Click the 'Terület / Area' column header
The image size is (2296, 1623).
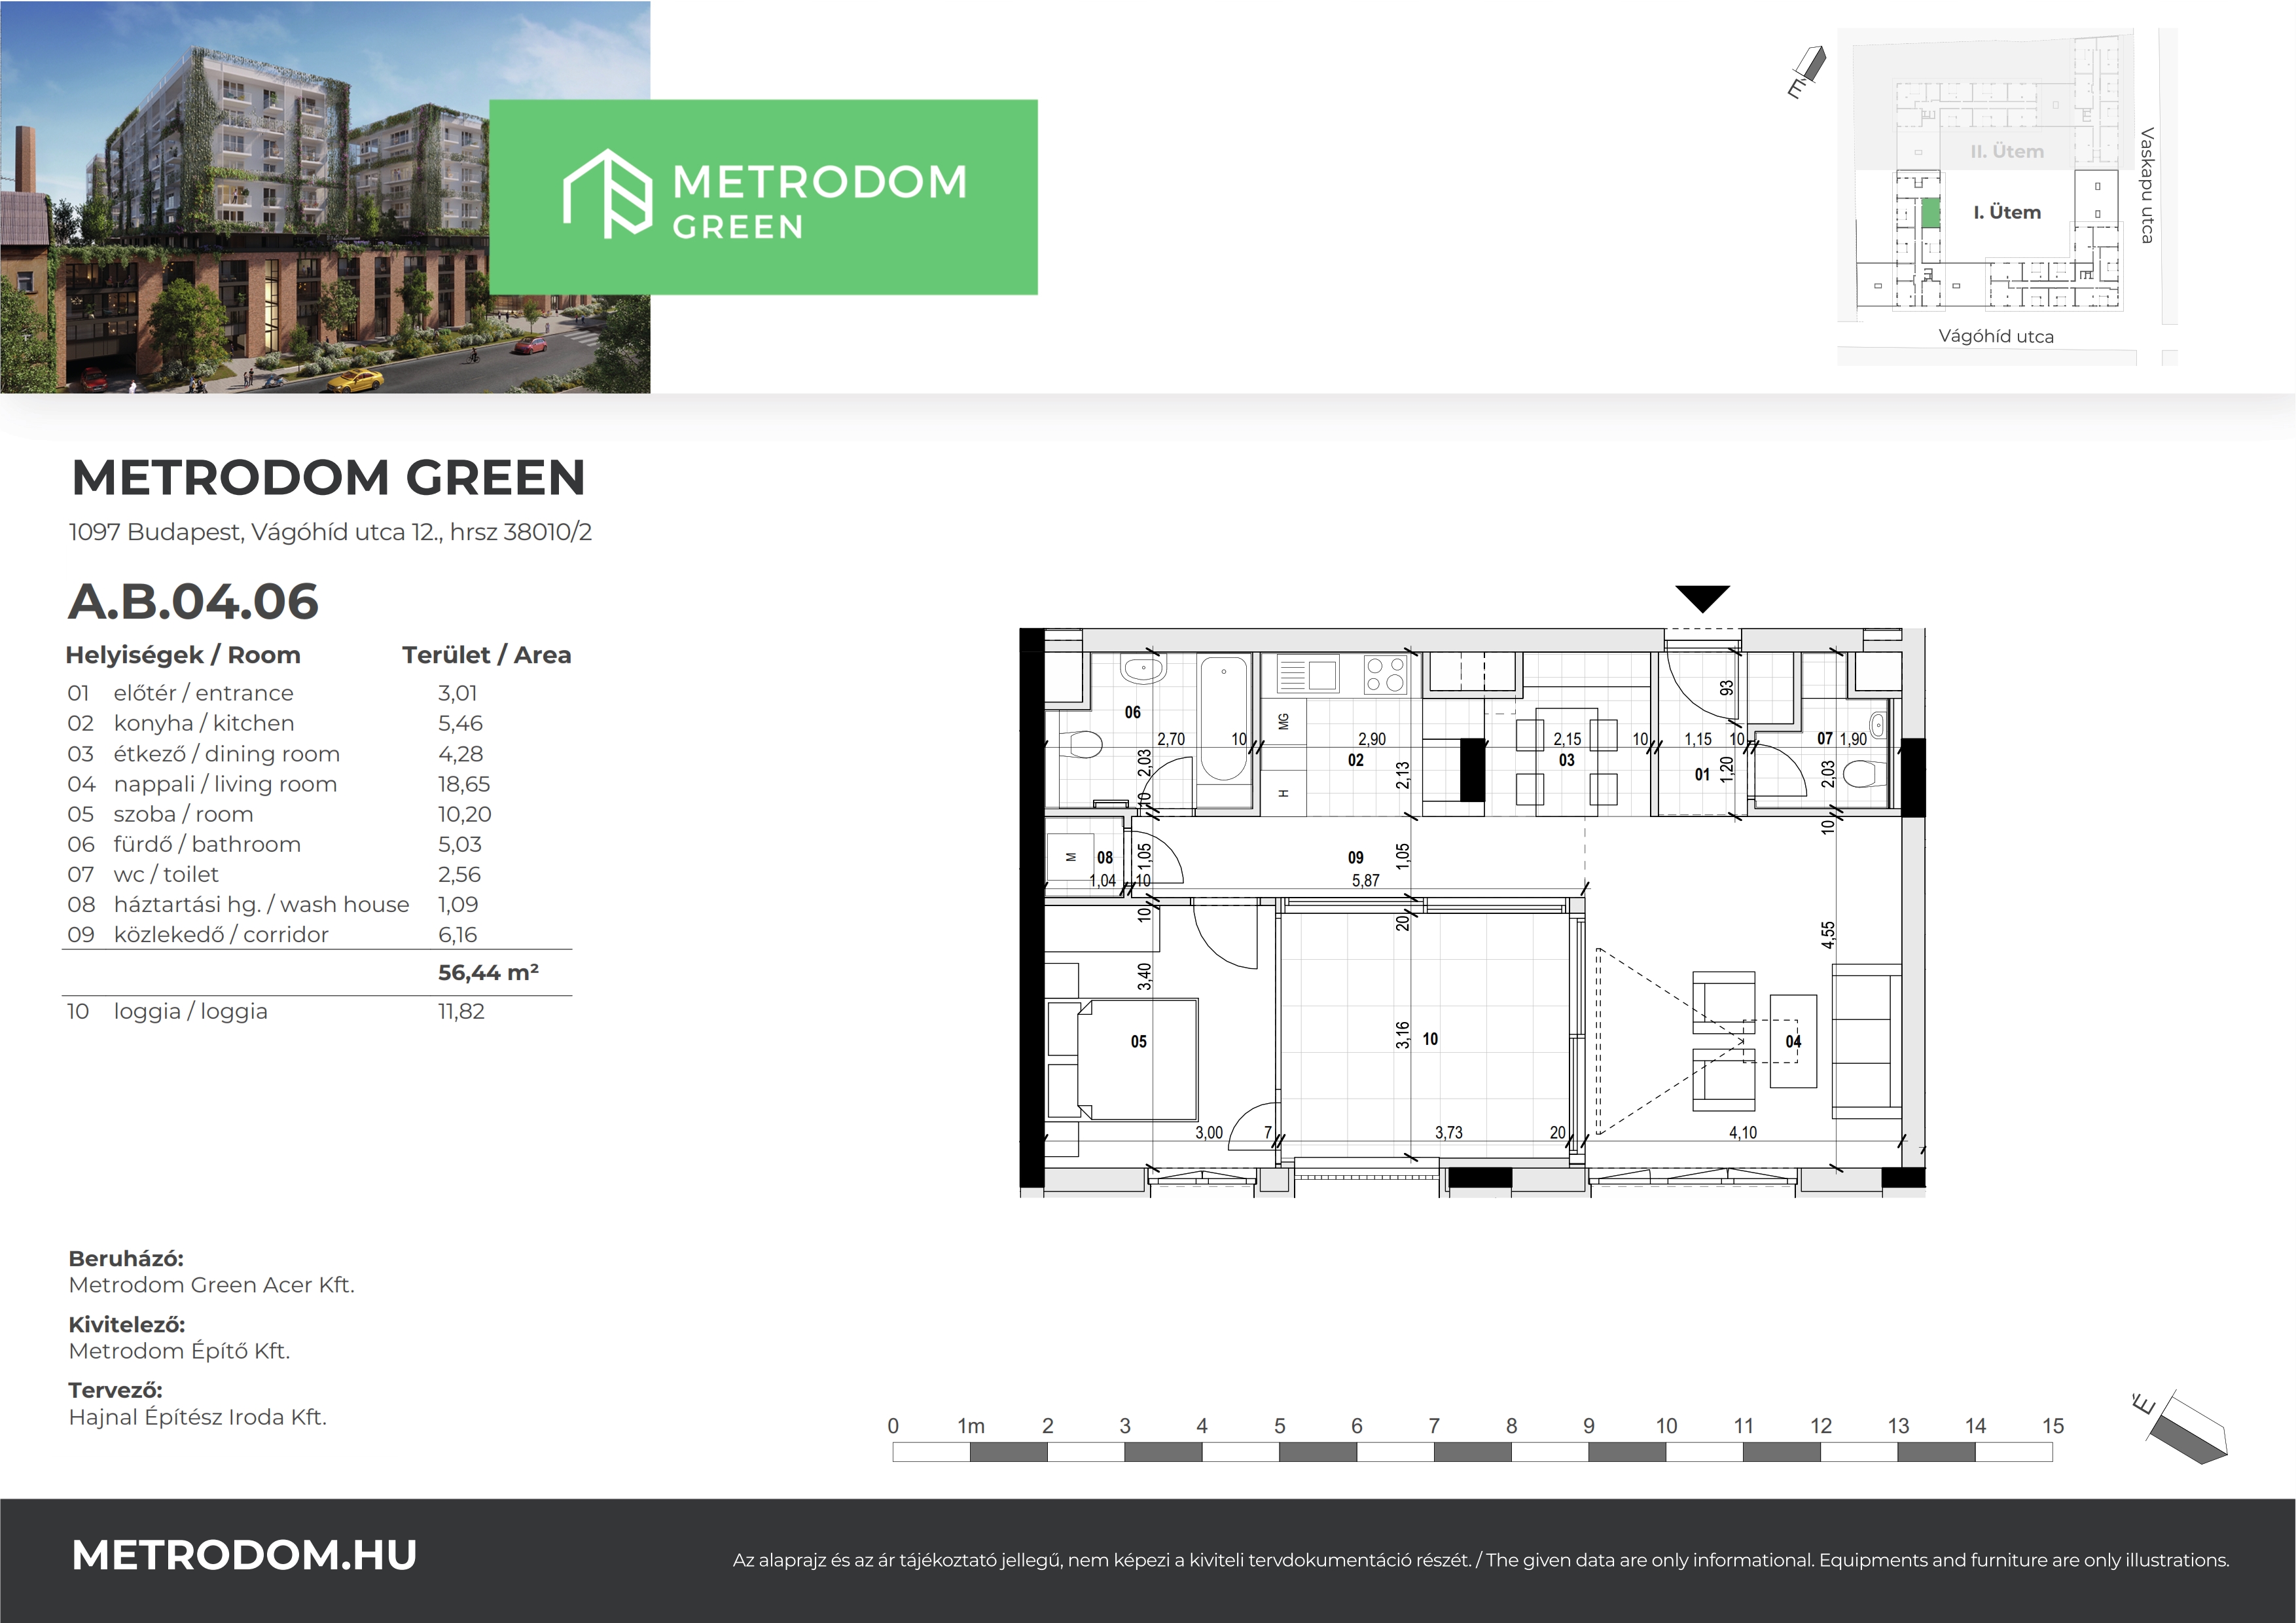(487, 655)
